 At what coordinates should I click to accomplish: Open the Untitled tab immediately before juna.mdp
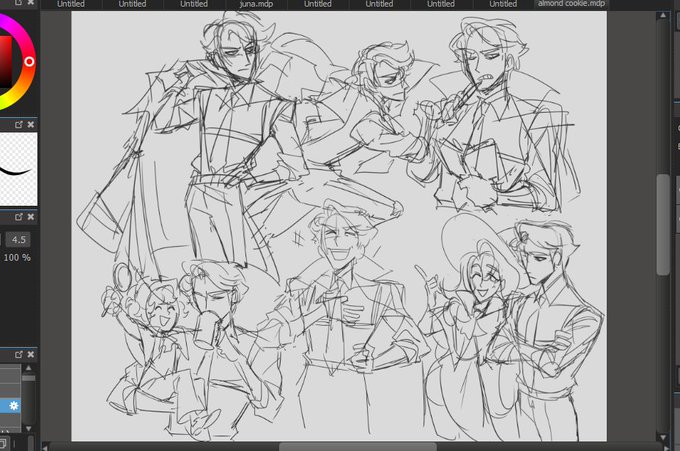tap(194, 4)
